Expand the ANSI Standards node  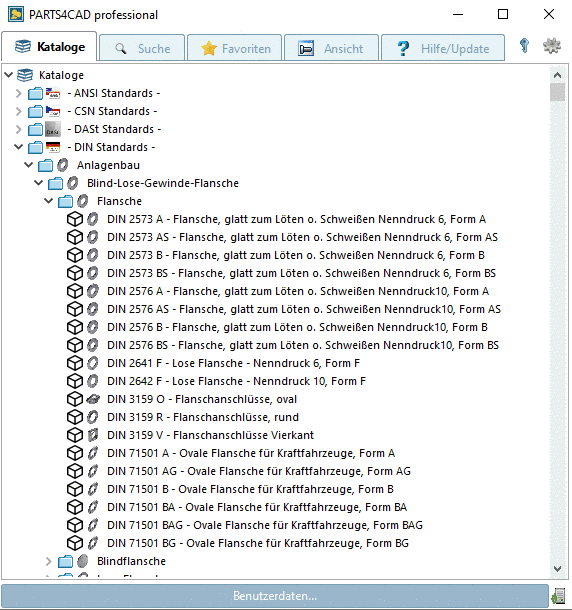point(18,93)
